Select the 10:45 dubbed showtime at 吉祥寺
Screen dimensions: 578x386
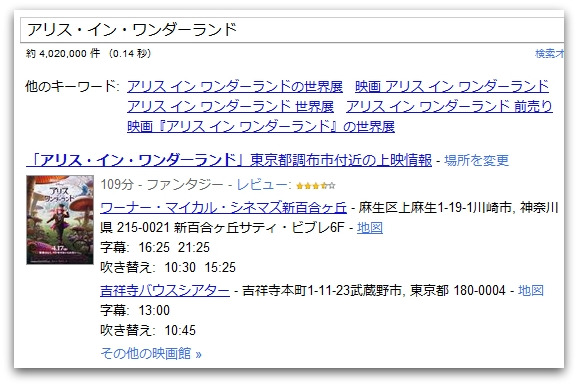(180, 330)
